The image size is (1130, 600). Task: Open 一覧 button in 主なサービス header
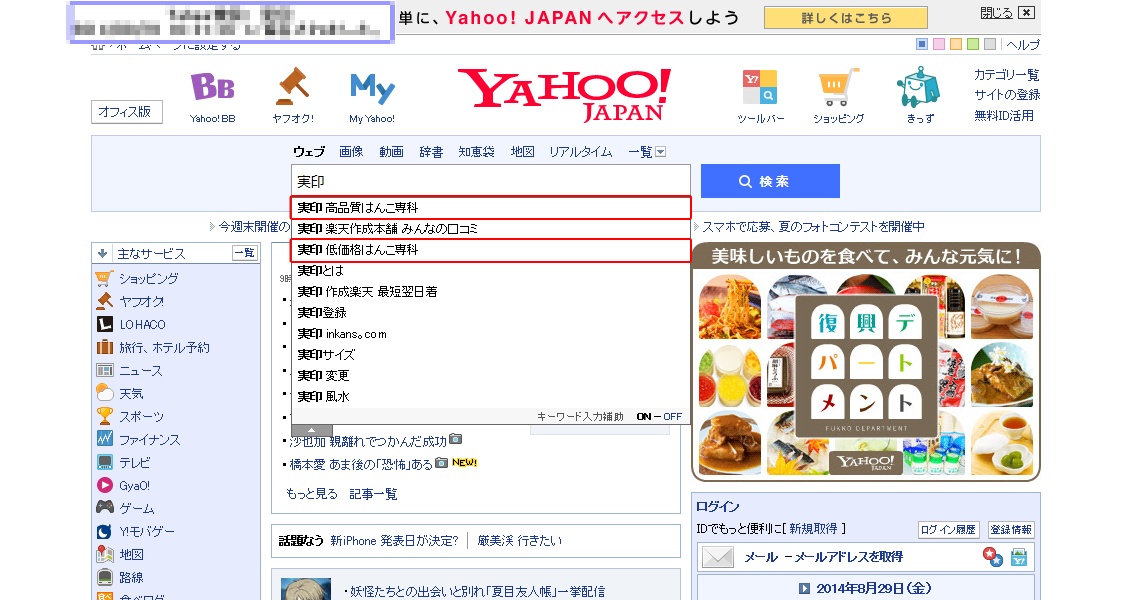245,253
